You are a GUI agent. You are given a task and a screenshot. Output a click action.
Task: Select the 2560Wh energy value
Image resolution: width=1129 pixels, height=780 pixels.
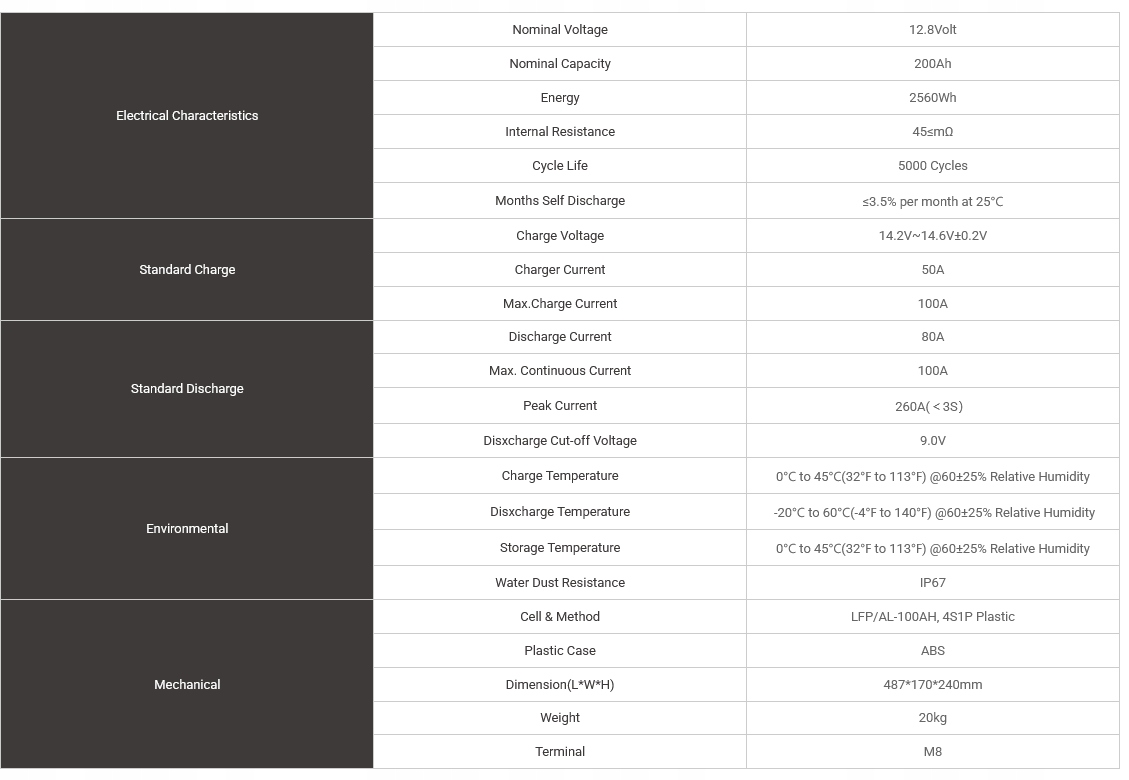pyautogui.click(x=932, y=98)
